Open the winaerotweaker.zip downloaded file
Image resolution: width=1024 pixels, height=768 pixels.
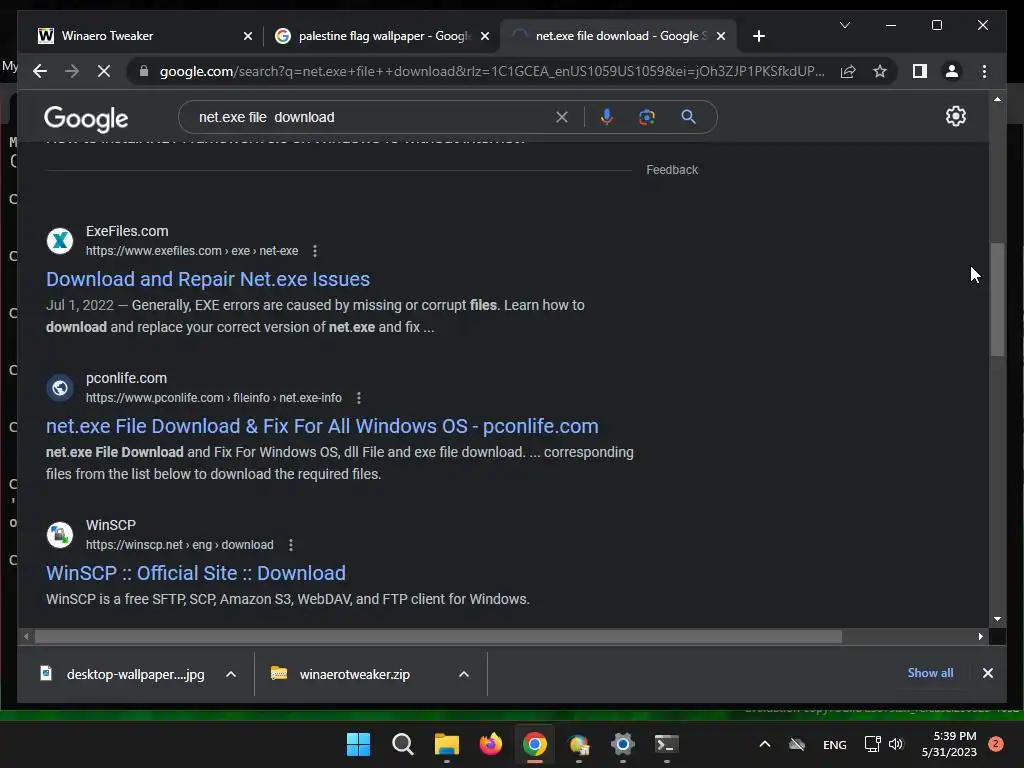(x=343, y=674)
